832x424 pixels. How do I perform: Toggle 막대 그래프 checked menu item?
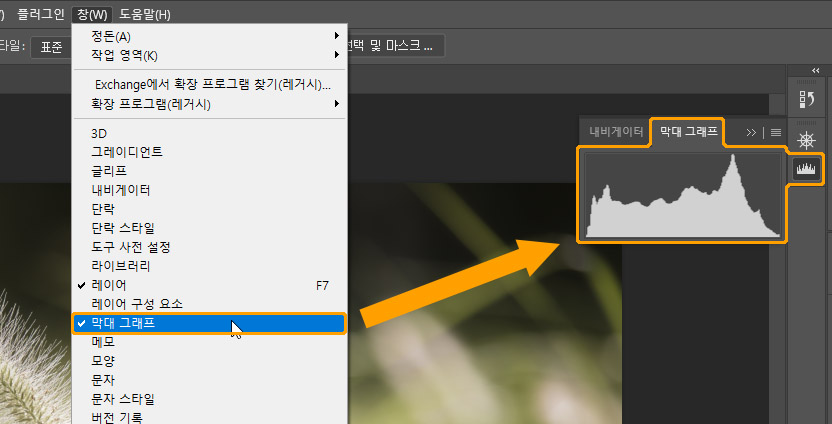click(x=209, y=323)
